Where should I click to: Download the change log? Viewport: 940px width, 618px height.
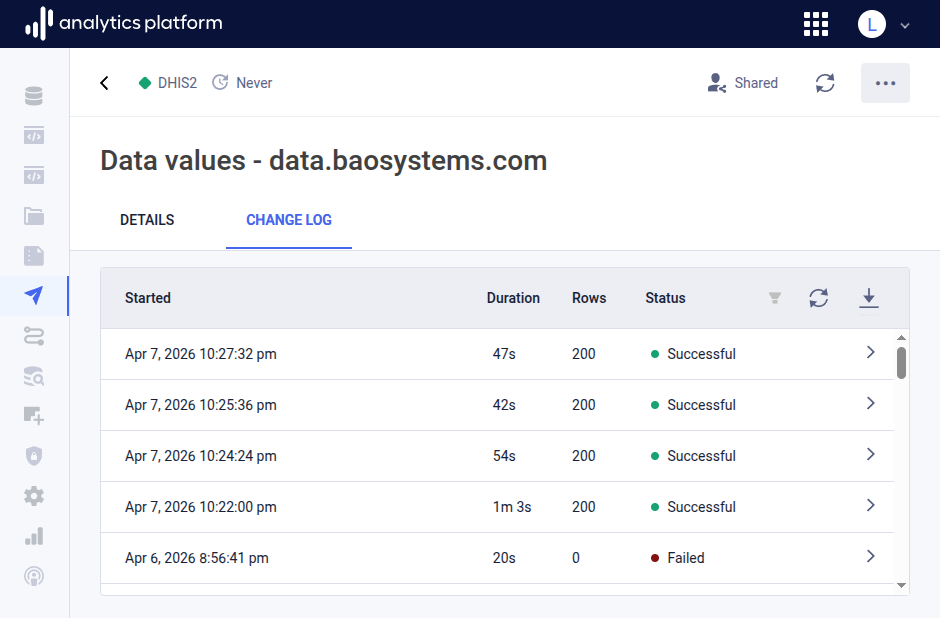869,298
